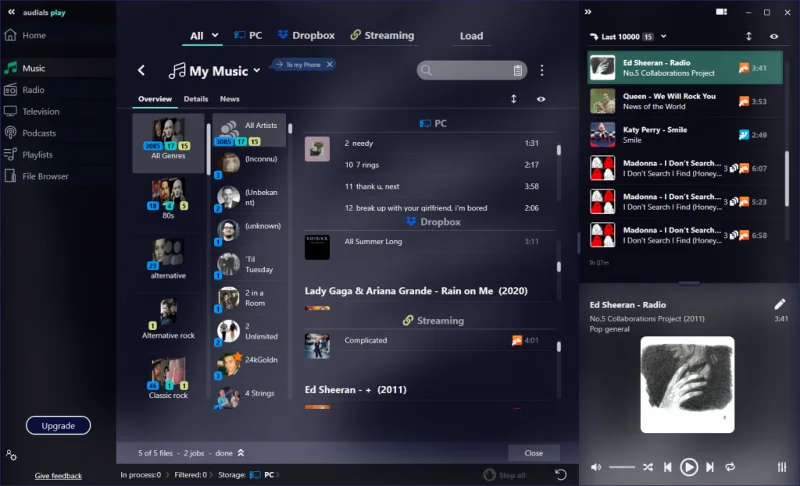800x486 pixels.
Task: Click the volume speaker icon
Action: pyautogui.click(x=595, y=467)
